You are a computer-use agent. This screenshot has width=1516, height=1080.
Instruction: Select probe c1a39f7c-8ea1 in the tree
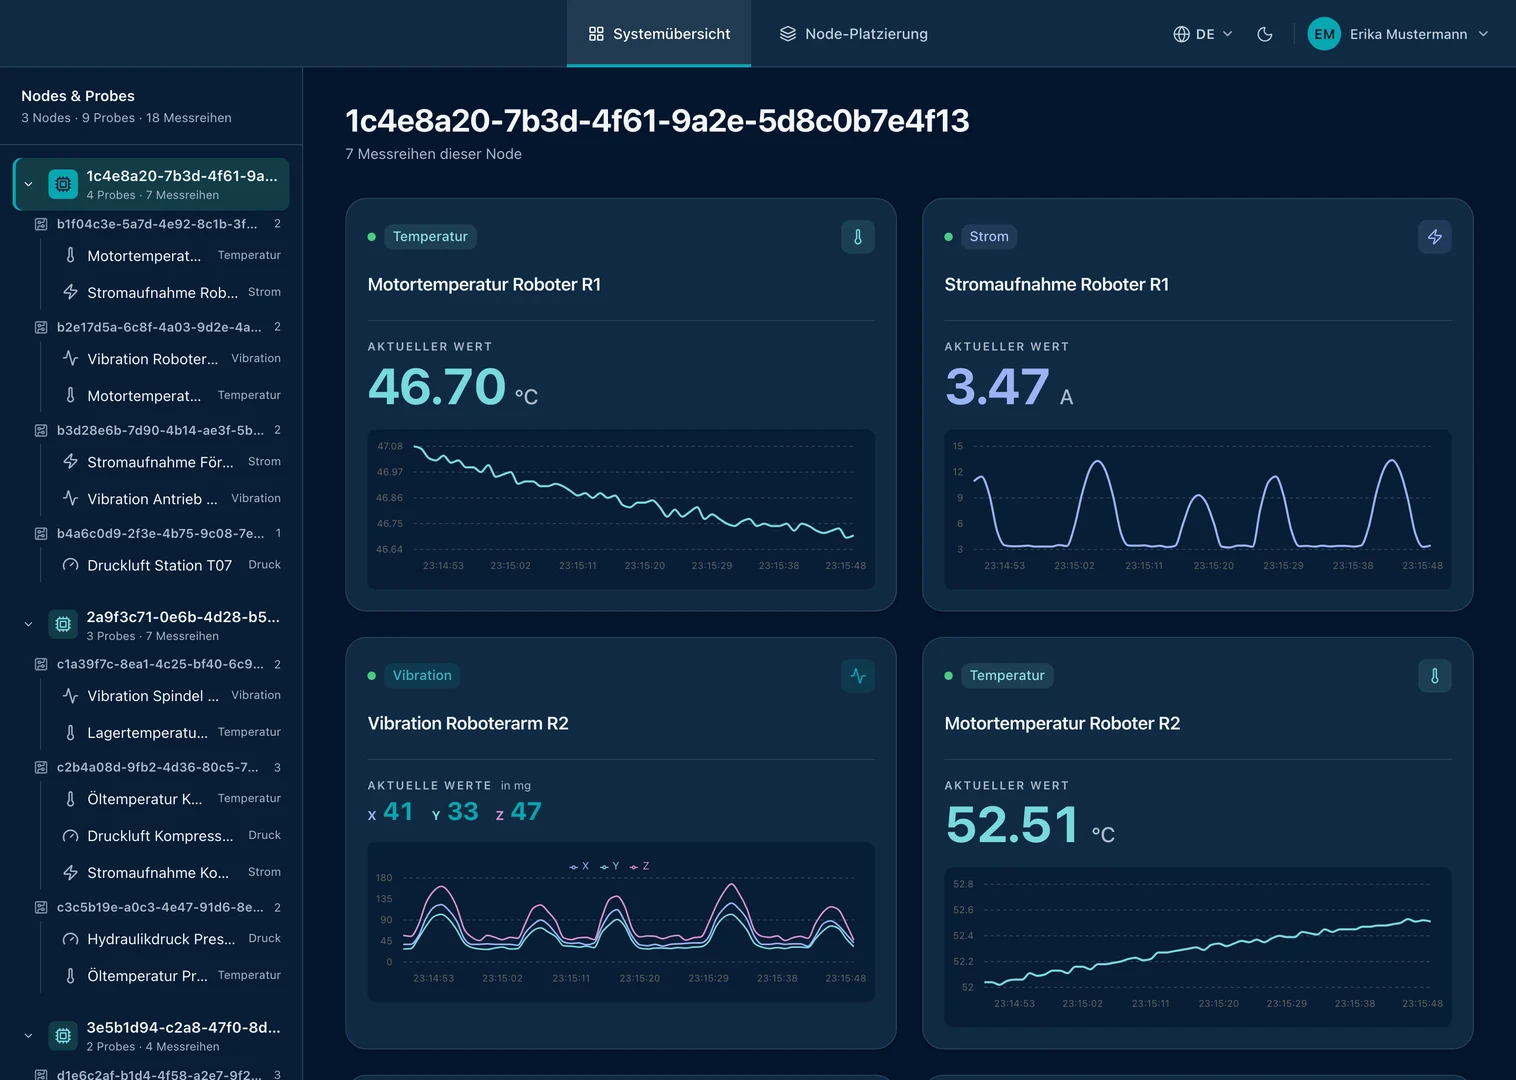coord(157,664)
